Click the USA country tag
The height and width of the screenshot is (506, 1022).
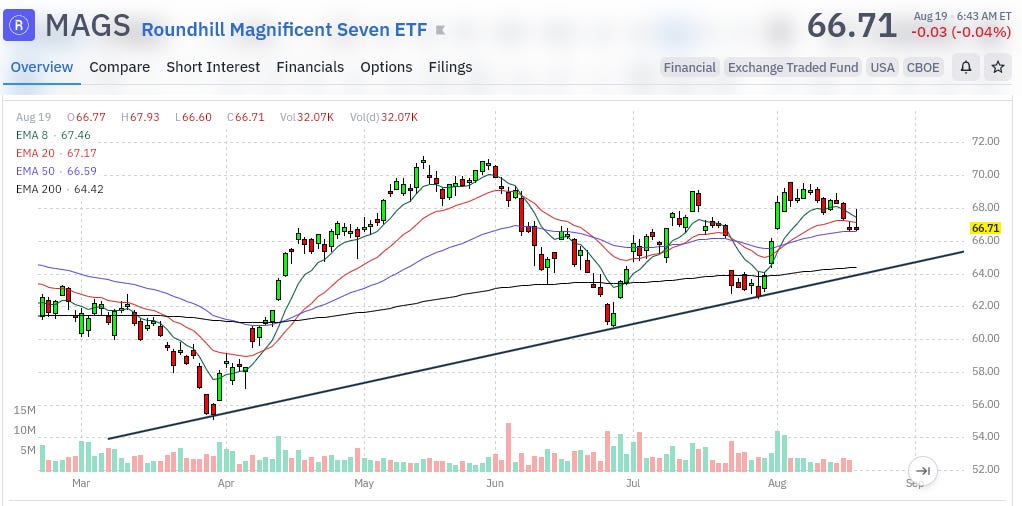[x=883, y=67]
